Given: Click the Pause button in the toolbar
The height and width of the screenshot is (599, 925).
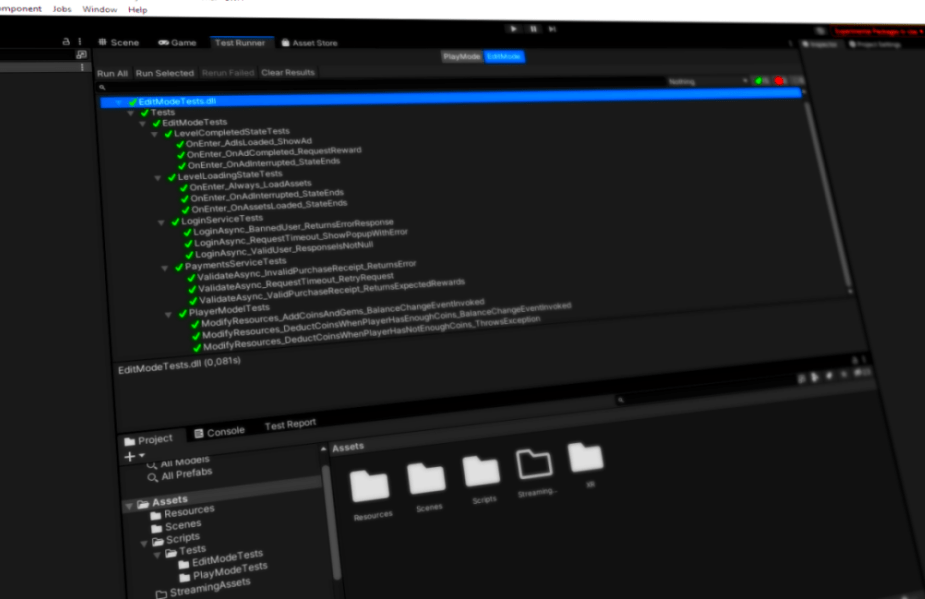Looking at the screenshot, I should pyautogui.click(x=535, y=30).
